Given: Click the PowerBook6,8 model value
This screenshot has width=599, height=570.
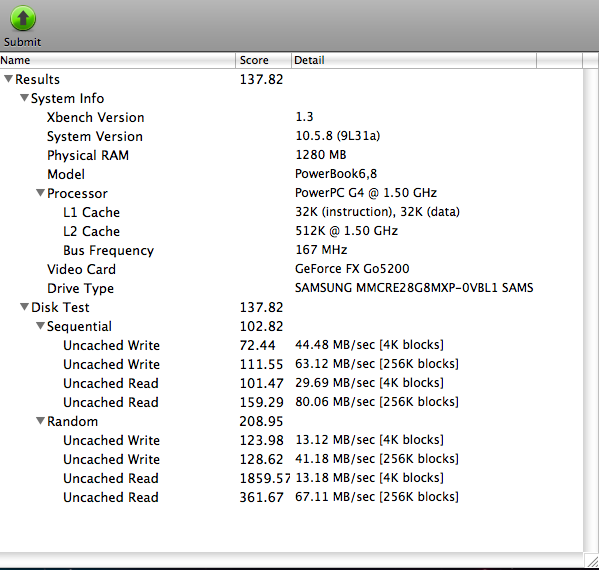Looking at the screenshot, I should [x=336, y=174].
